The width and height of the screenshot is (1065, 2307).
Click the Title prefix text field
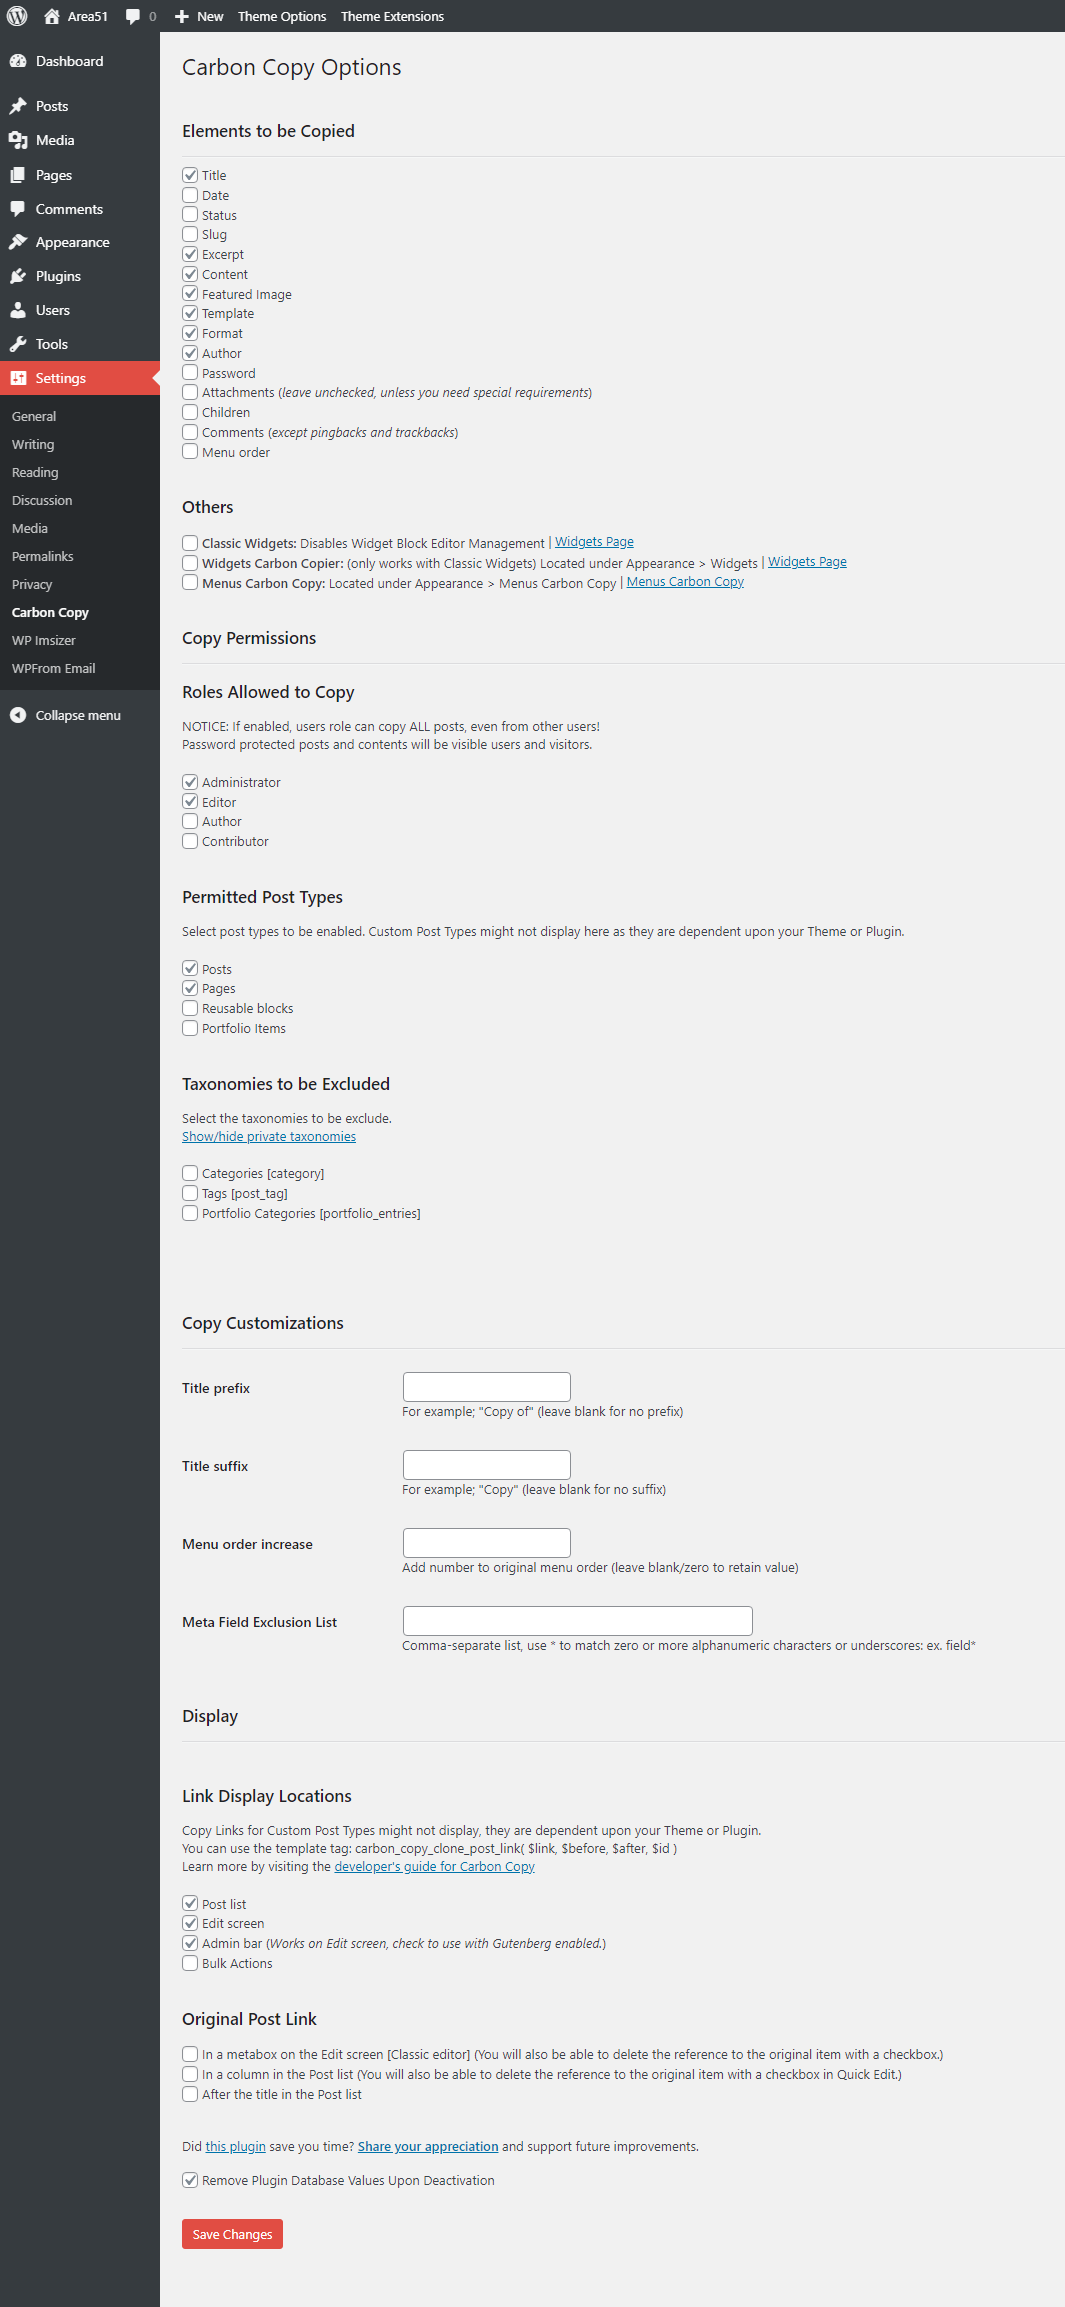click(x=486, y=1387)
